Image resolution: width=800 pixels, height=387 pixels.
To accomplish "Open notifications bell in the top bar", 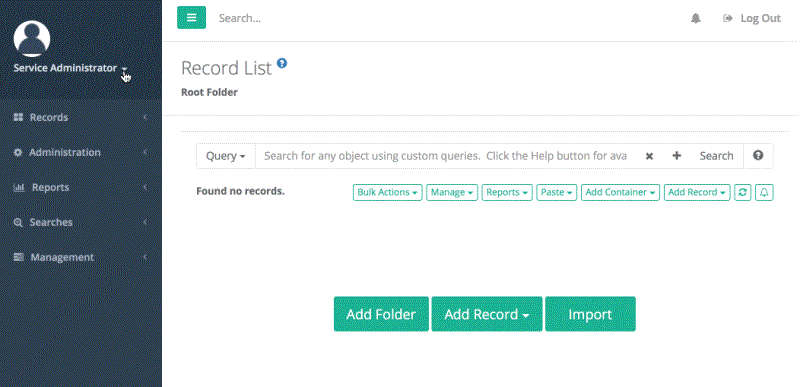I will click(x=695, y=18).
